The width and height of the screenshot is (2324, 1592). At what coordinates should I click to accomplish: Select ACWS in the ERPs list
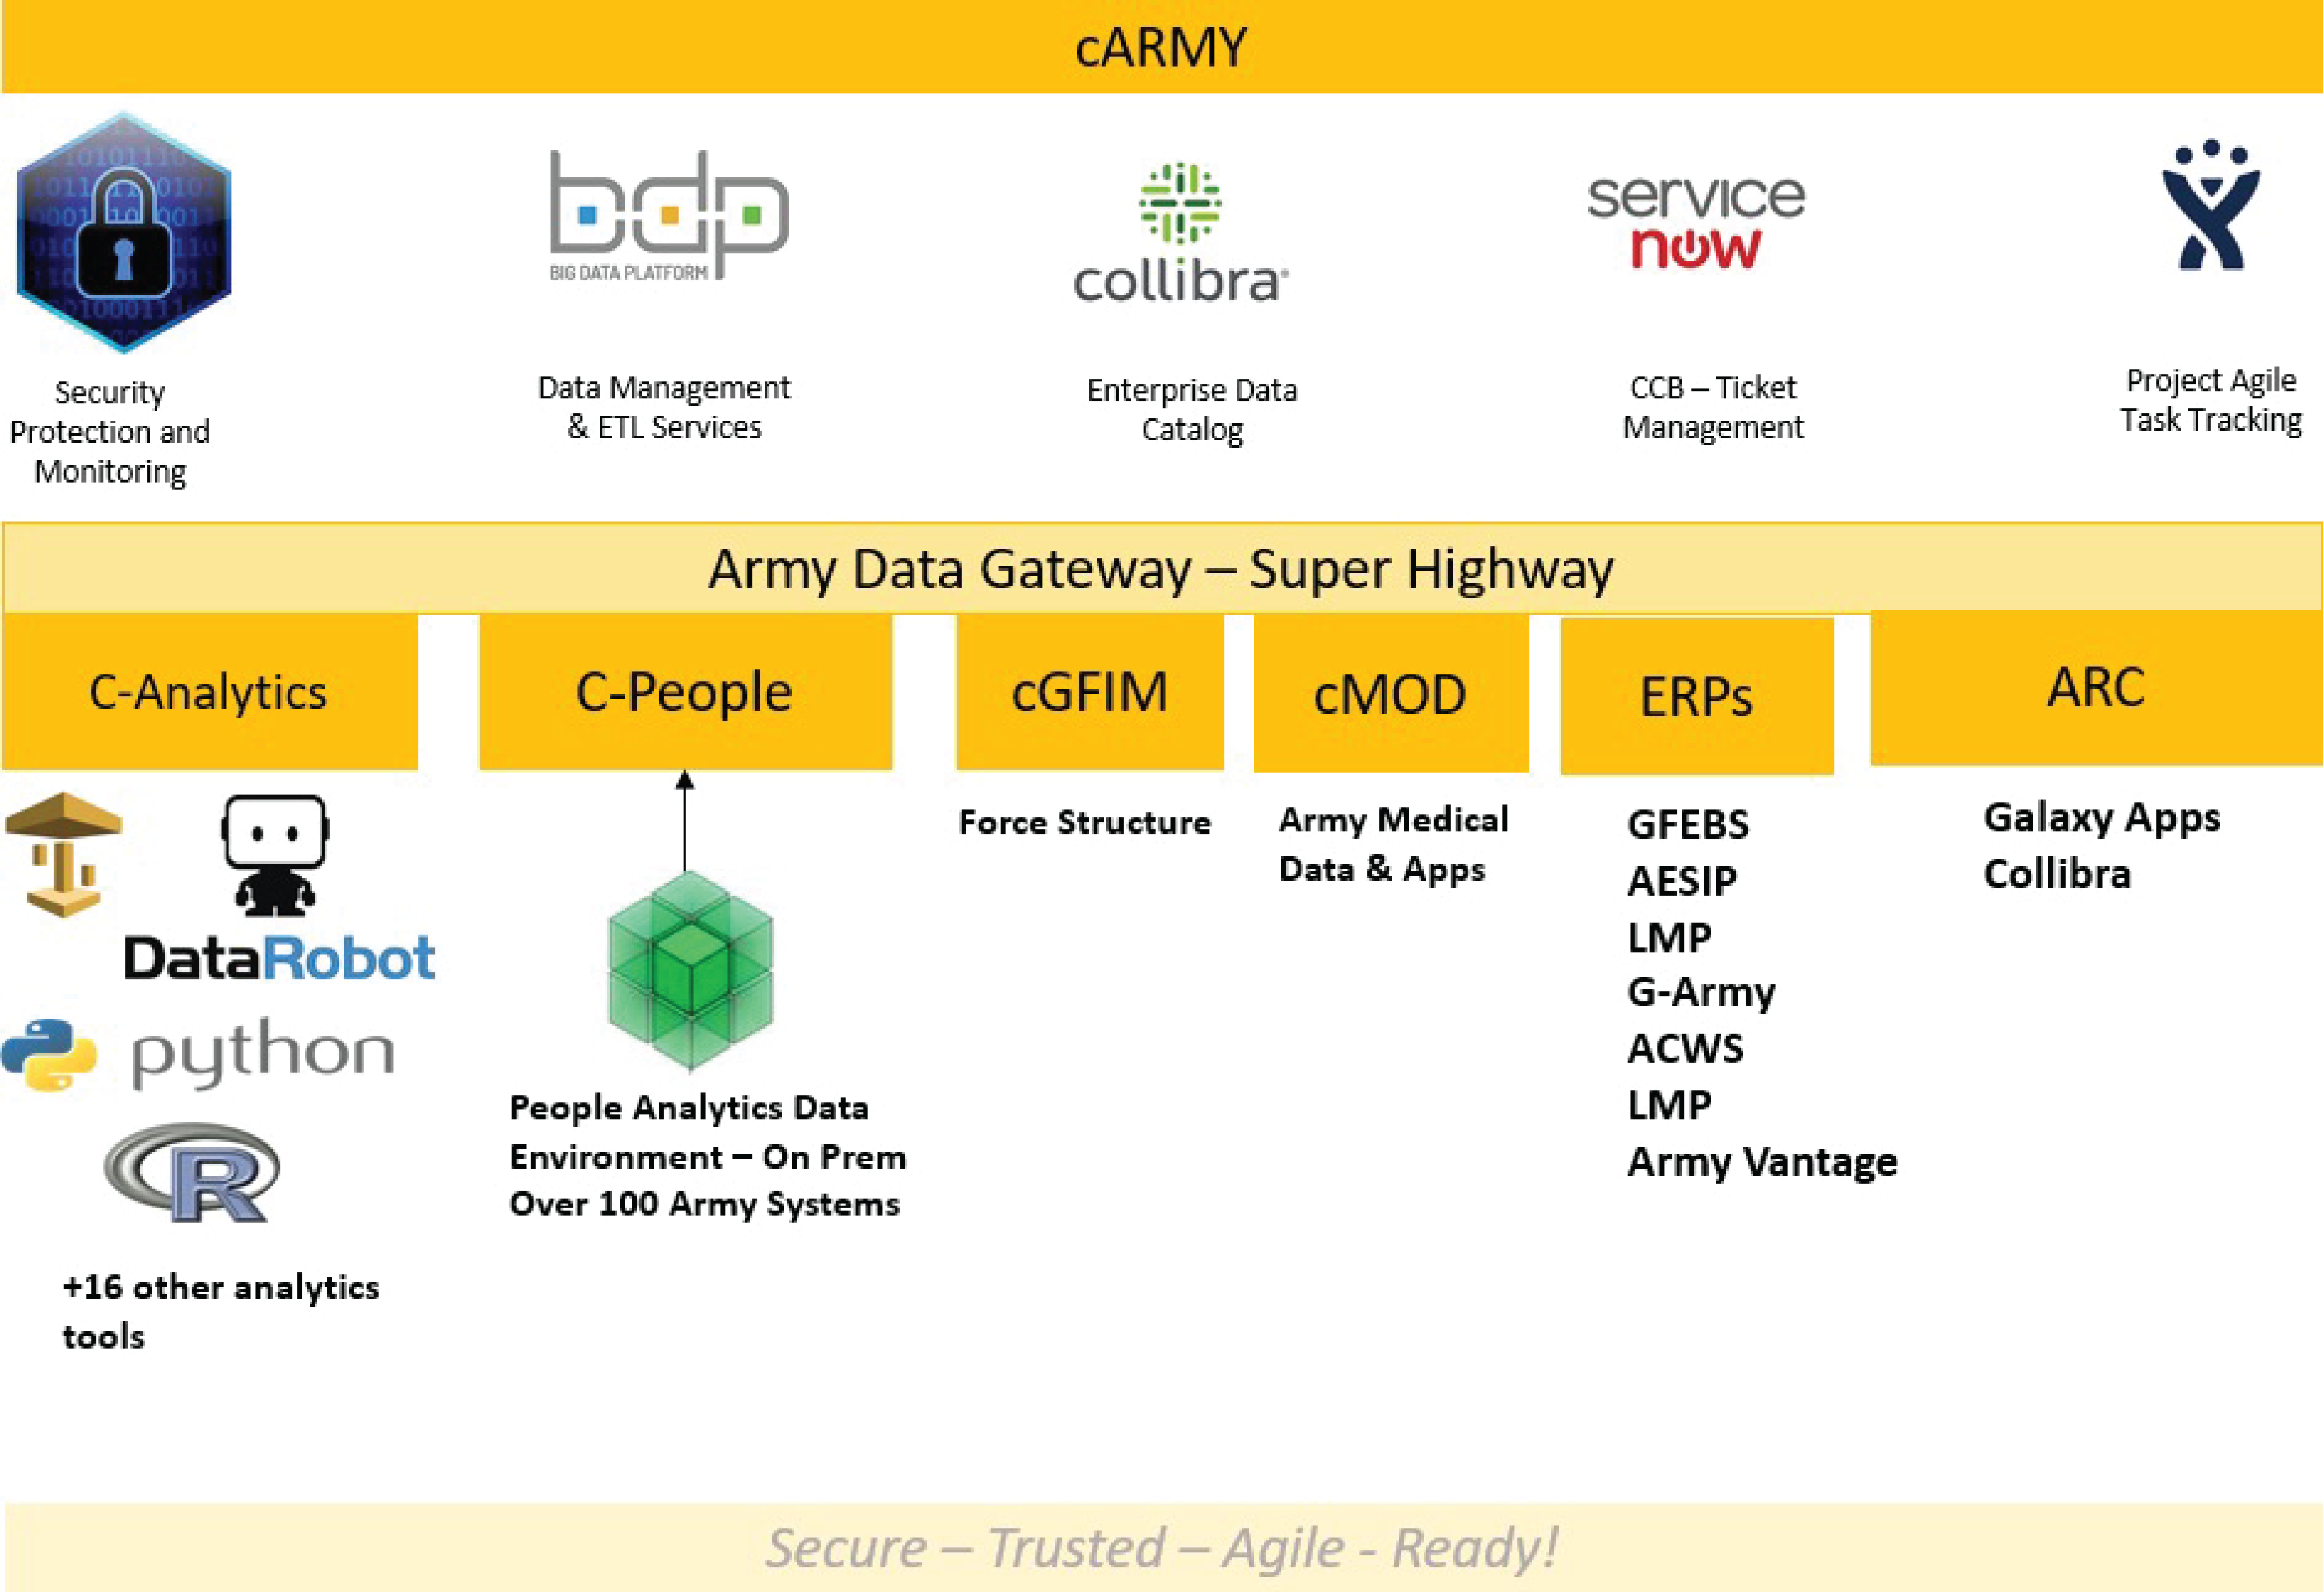(x=1685, y=1049)
